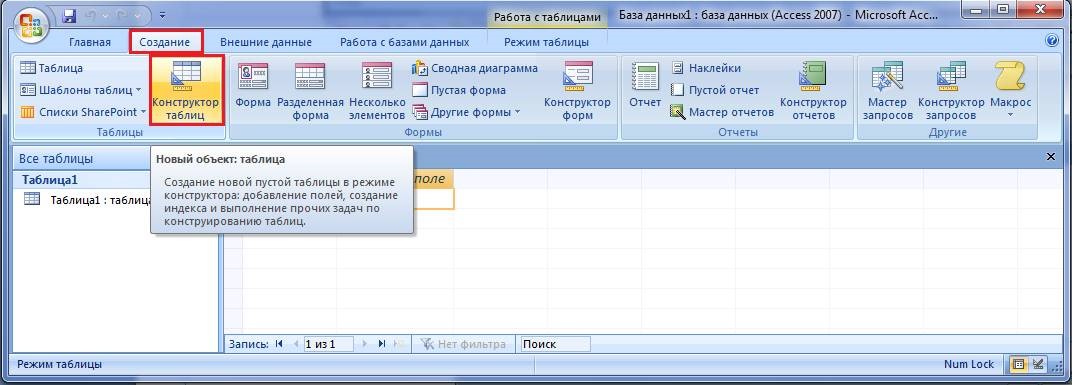Open the Работа с базами данных tab

point(405,42)
